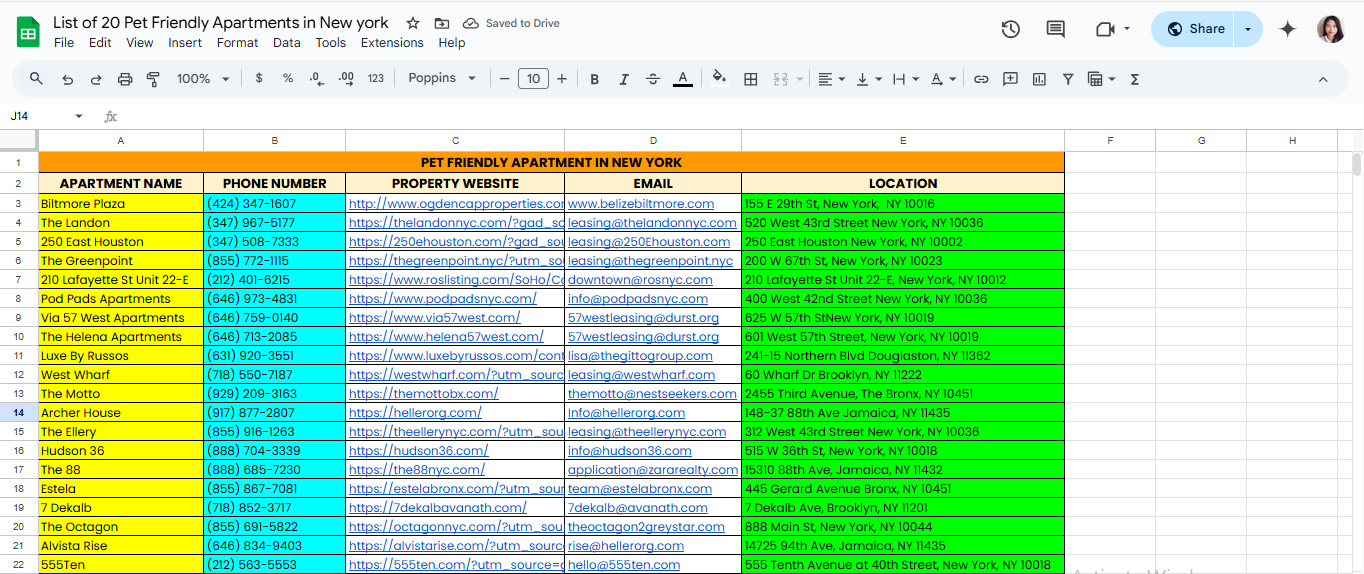Toggle the create a filter icon
This screenshot has width=1364, height=574.
coord(1068,79)
